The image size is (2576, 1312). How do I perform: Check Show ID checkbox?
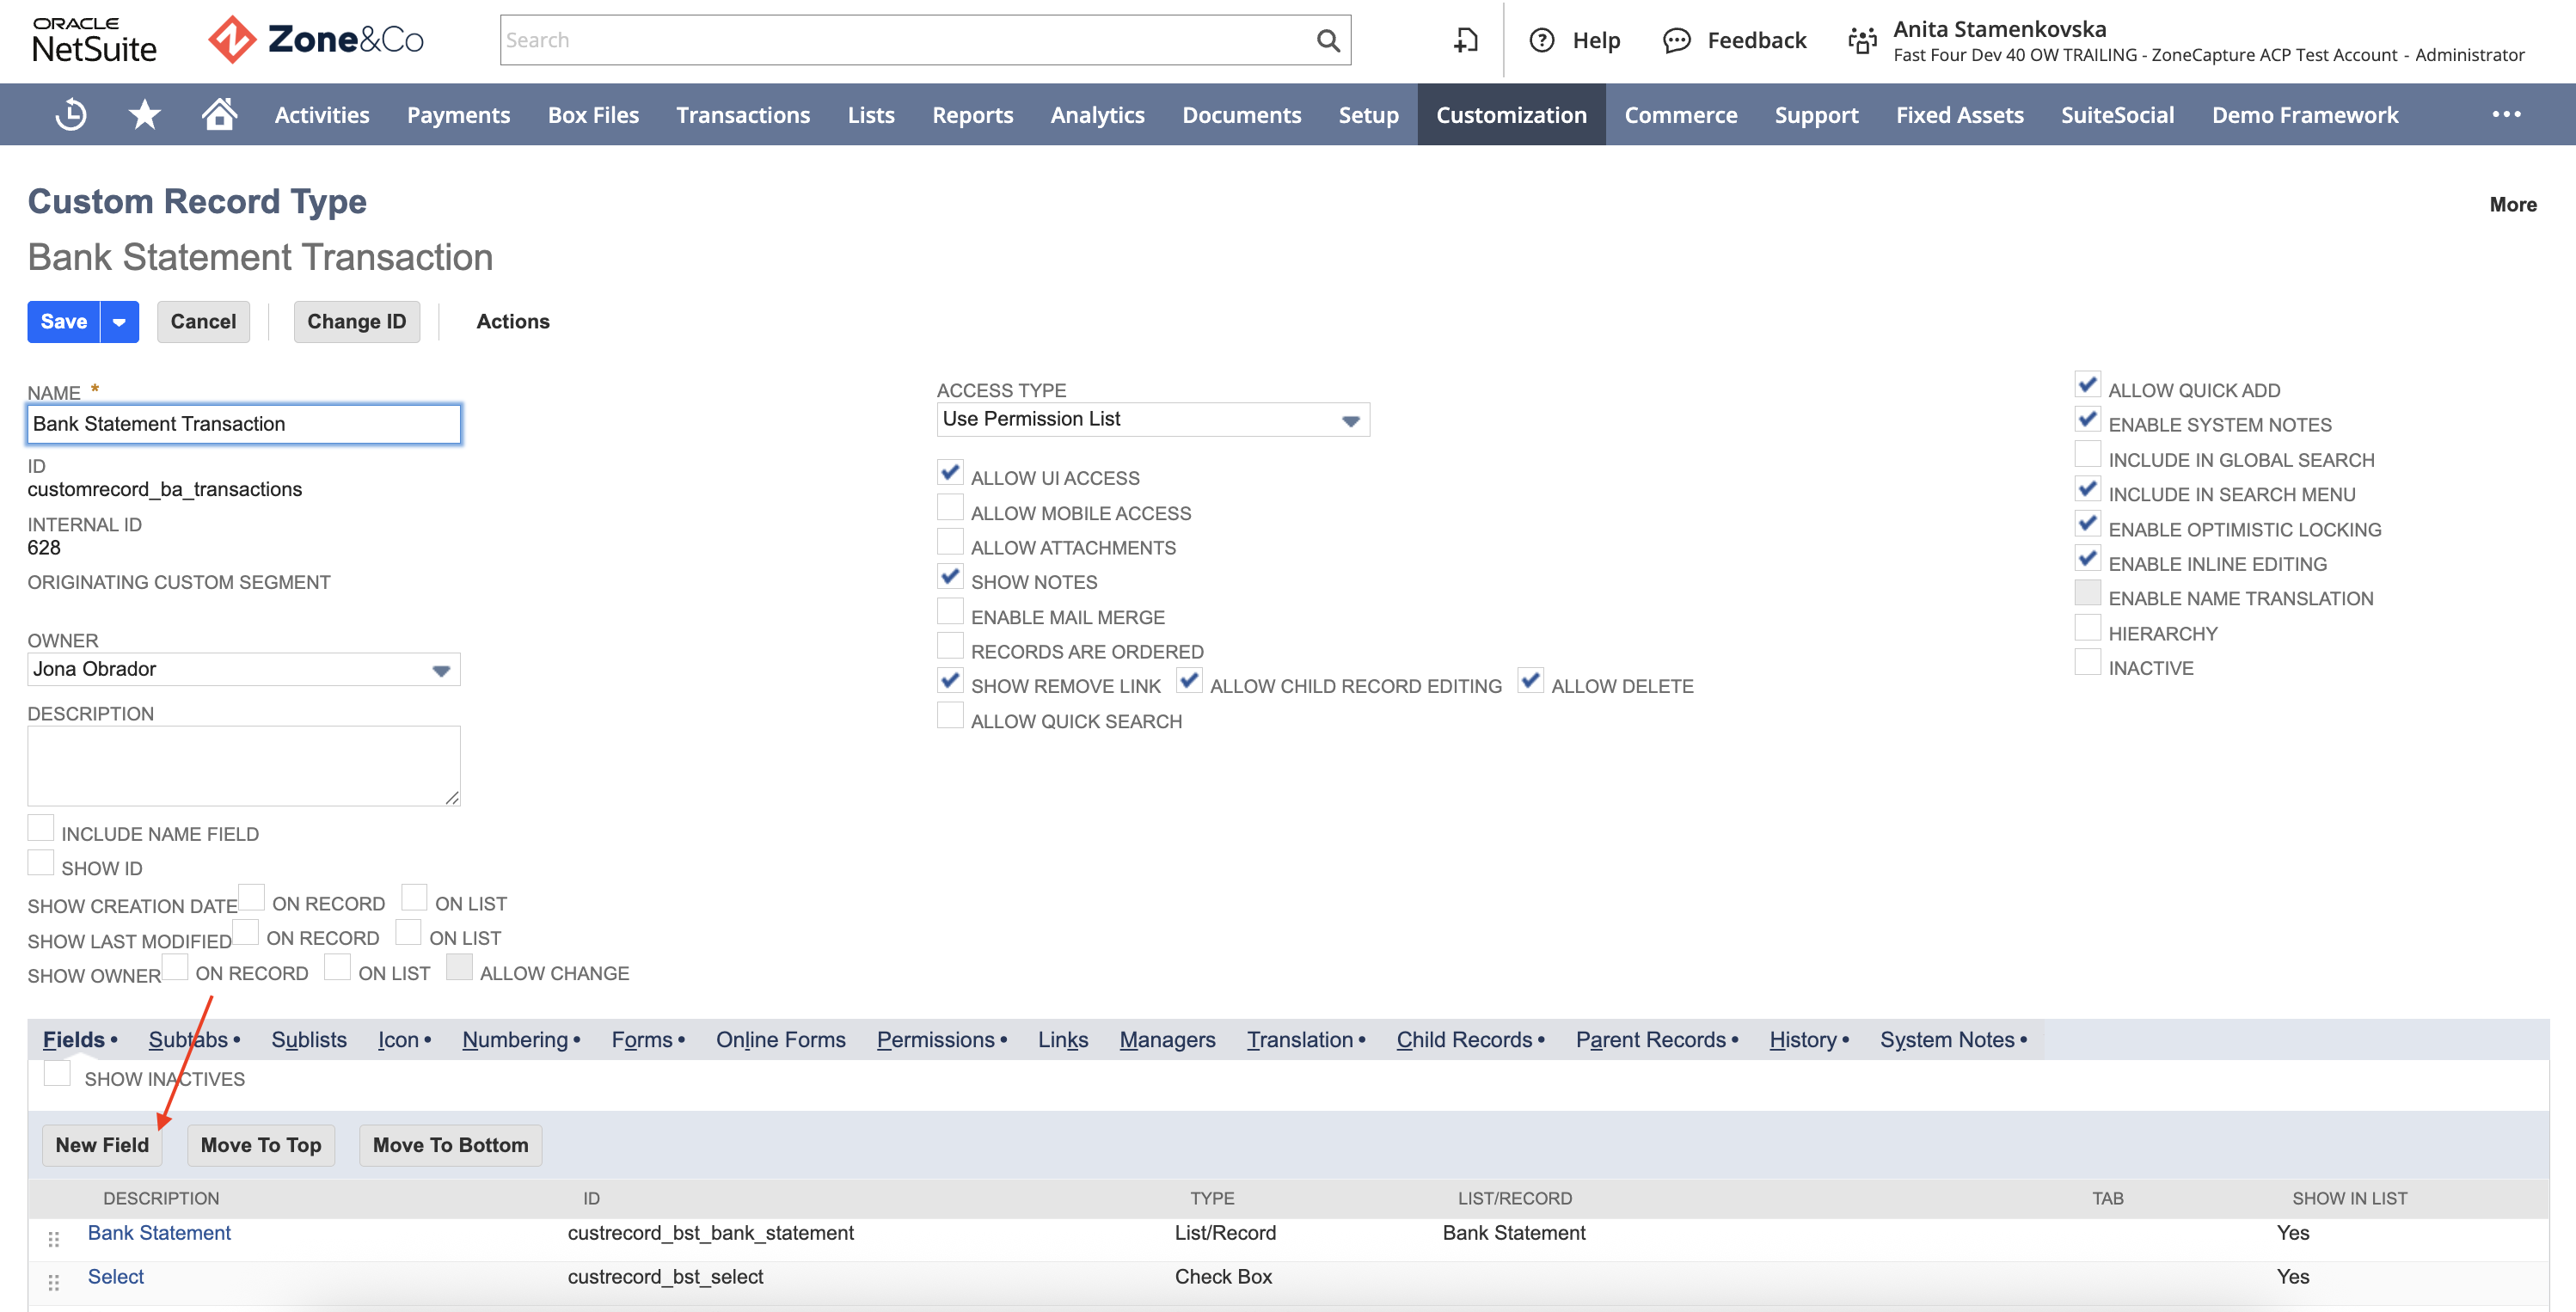click(41, 863)
